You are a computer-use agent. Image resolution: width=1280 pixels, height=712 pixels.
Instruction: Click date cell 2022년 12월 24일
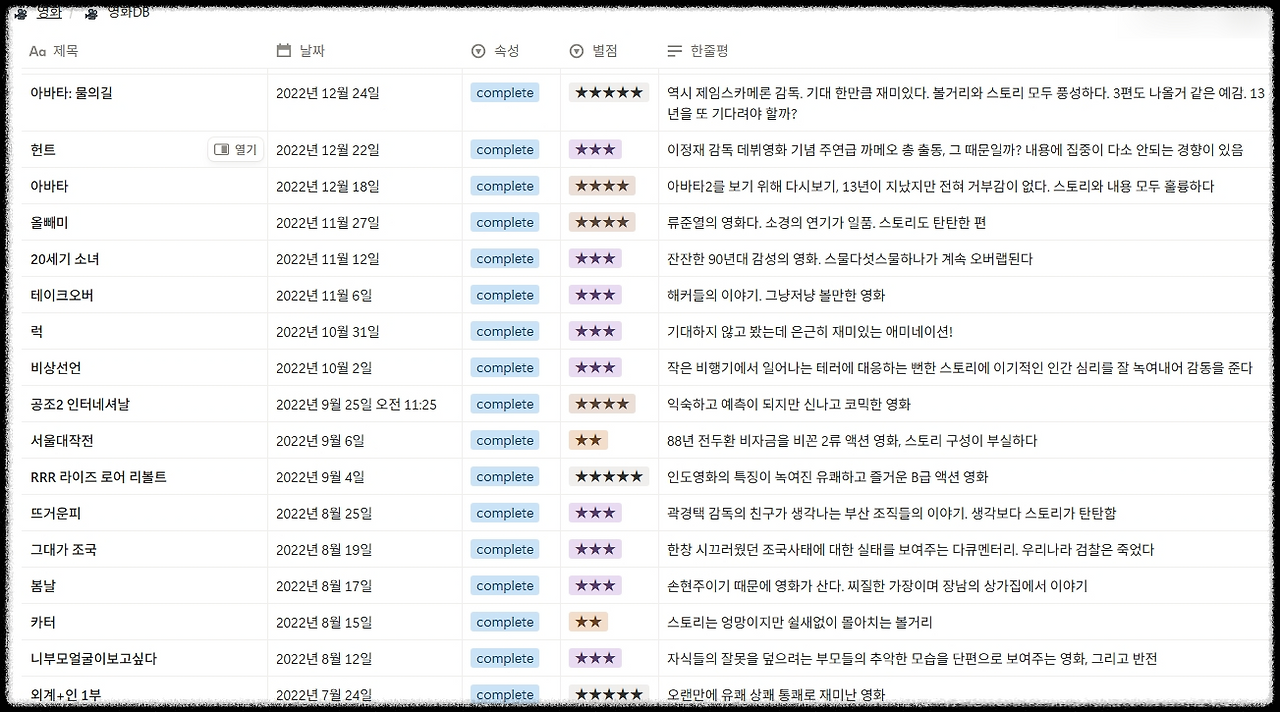pyautogui.click(x=328, y=93)
